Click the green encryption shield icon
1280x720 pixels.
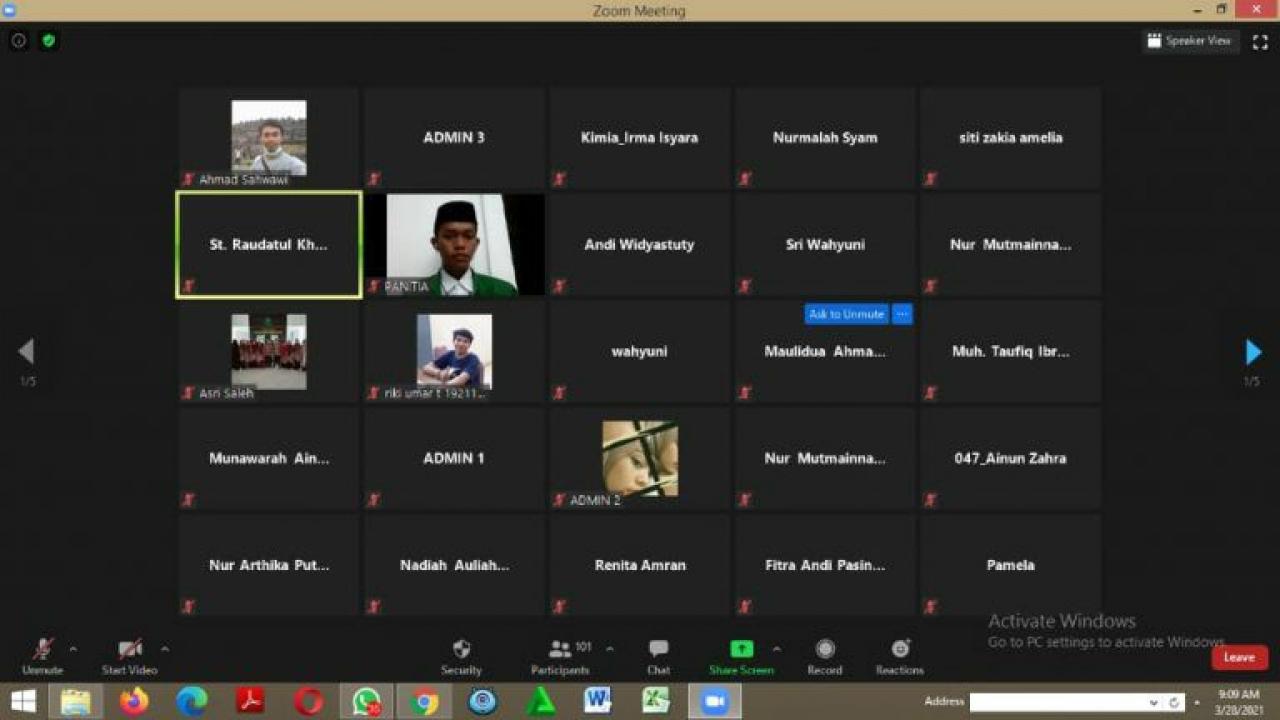(x=47, y=41)
